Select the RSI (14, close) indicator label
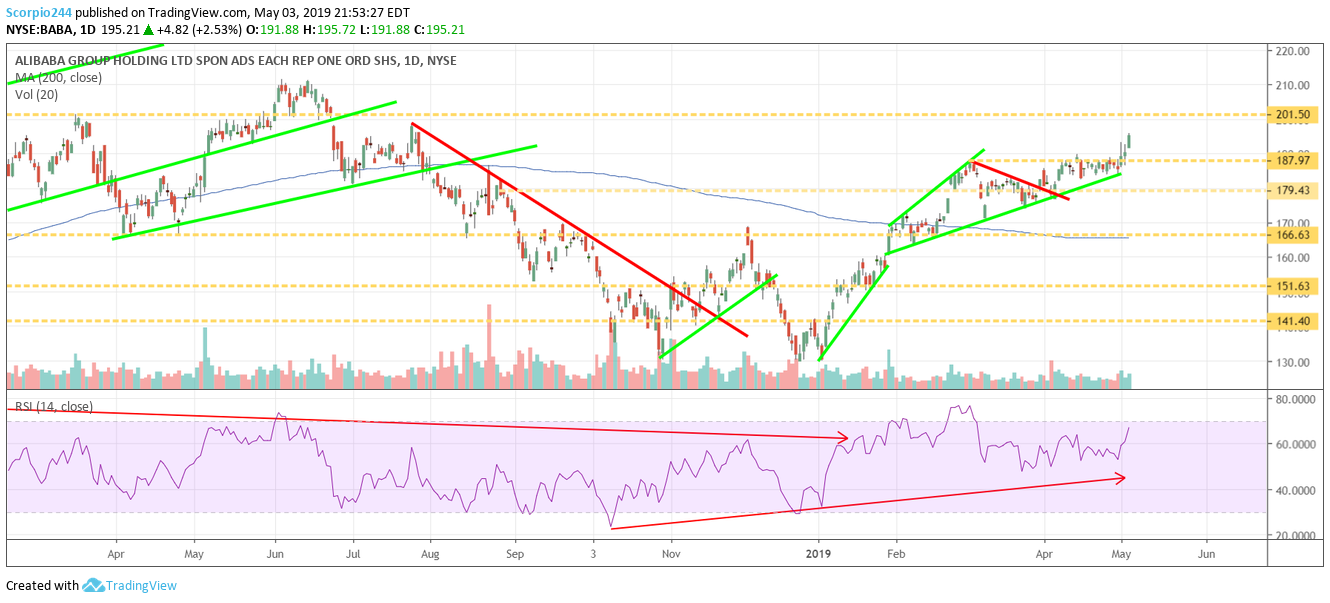This screenshot has width=1330, height=603. click(x=53, y=407)
